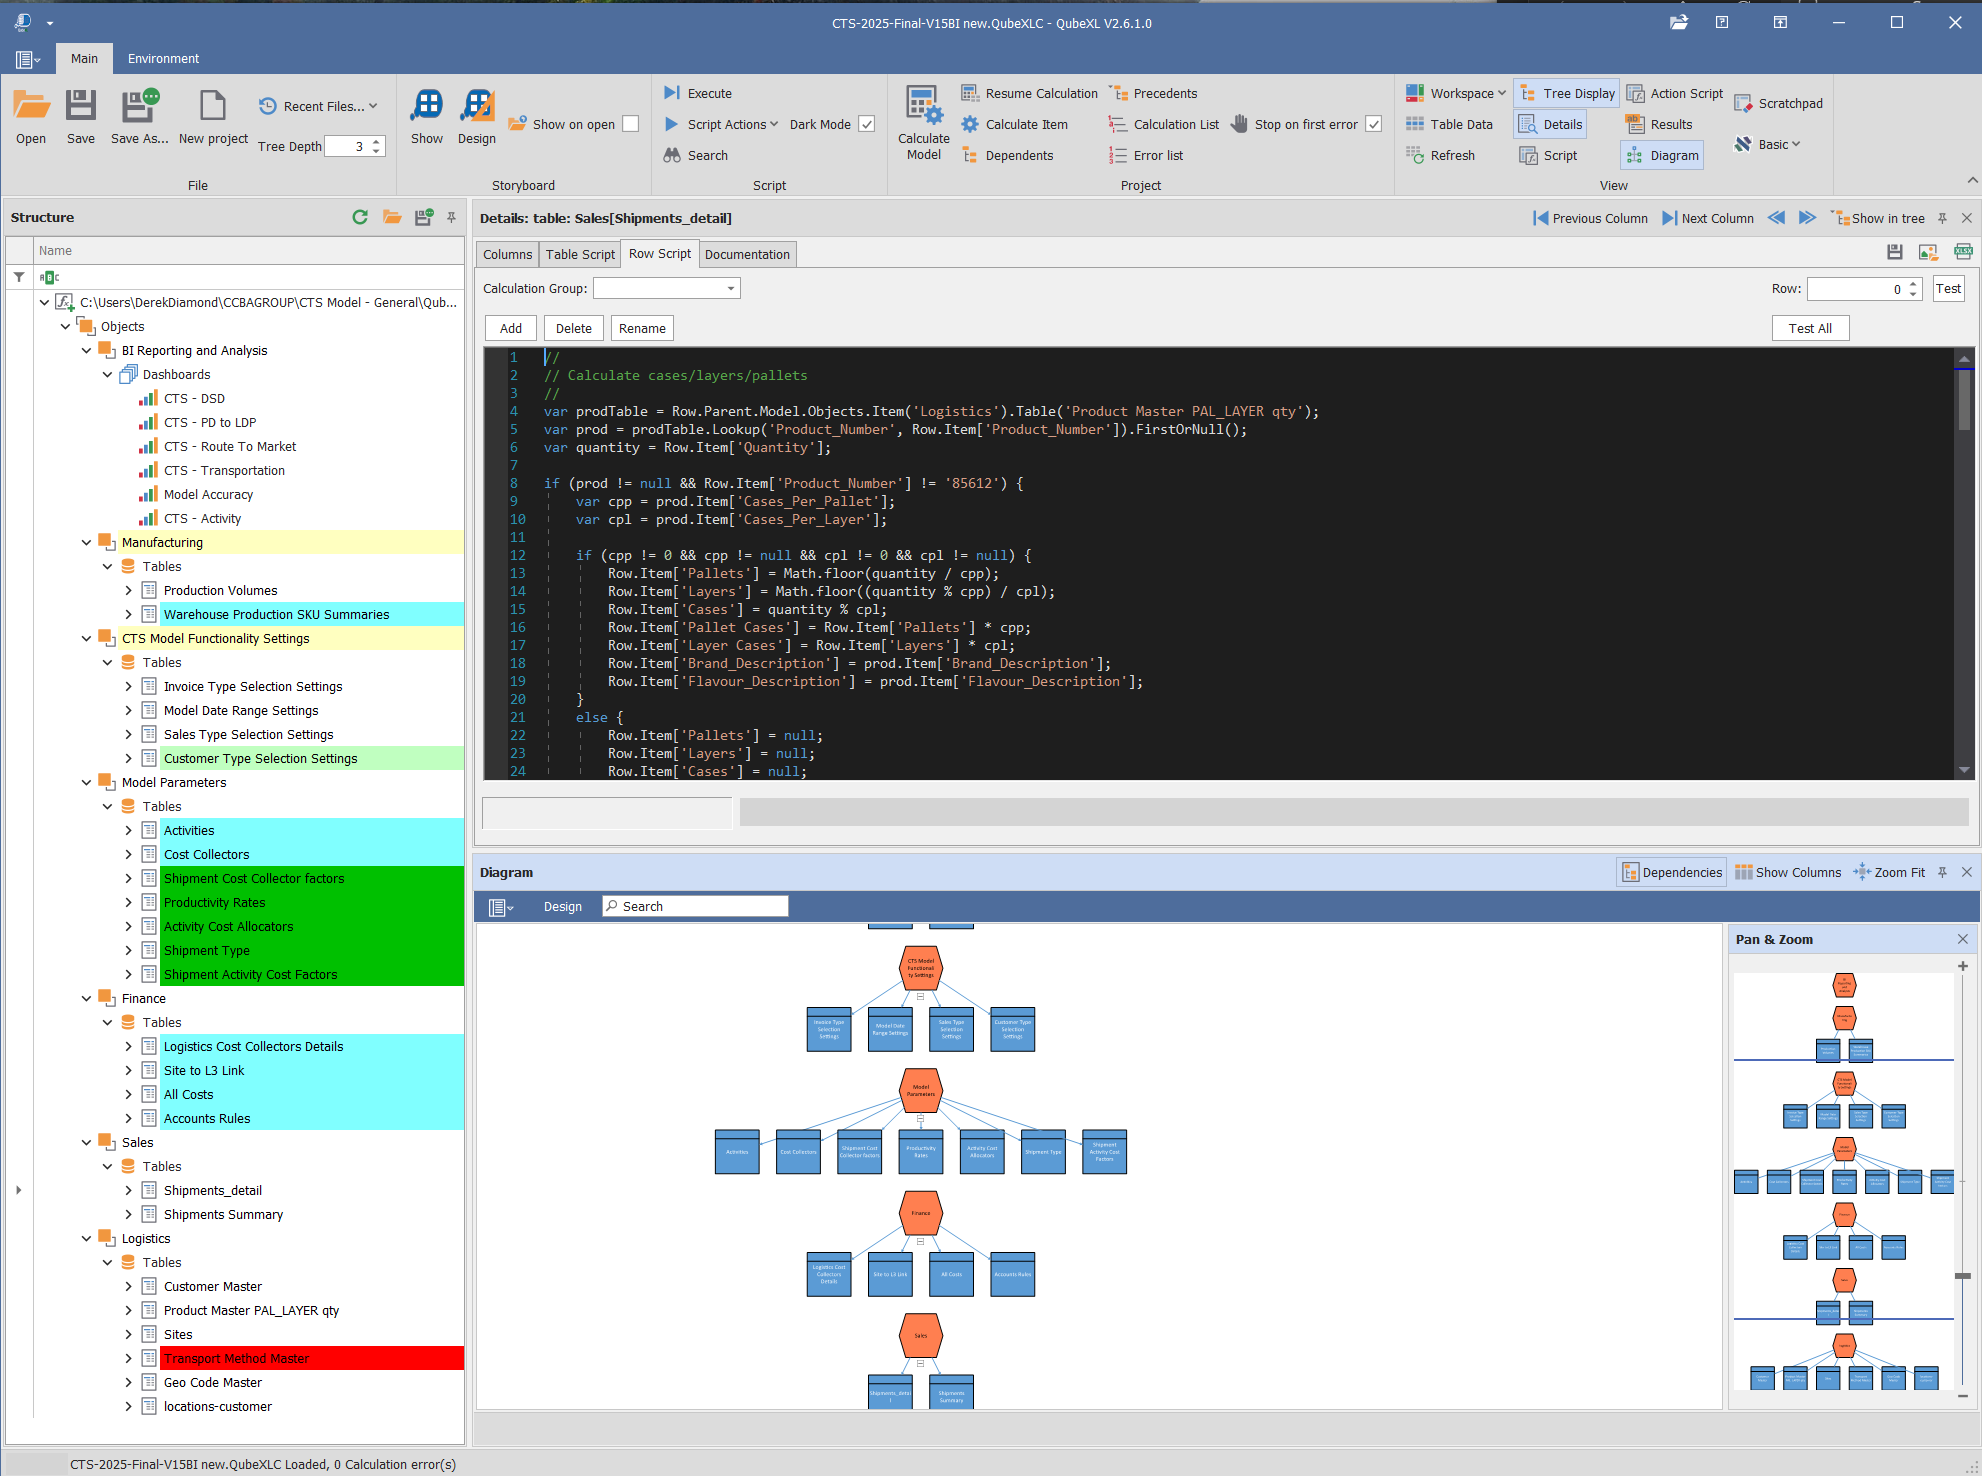Toggle the Dark Mode checkbox
The height and width of the screenshot is (1476, 1982).
(x=867, y=124)
